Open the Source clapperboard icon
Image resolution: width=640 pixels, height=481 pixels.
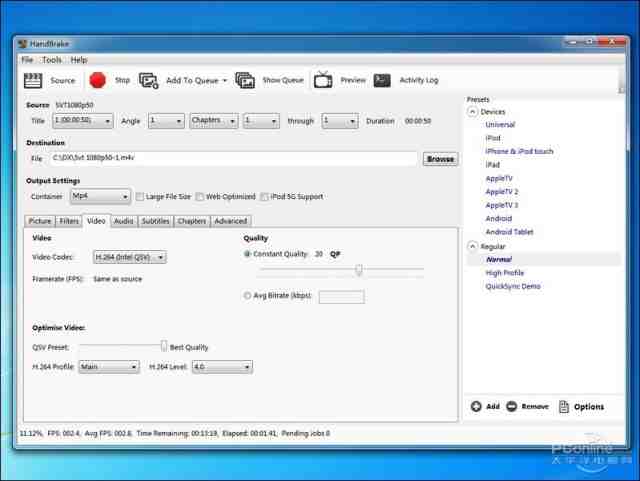click(x=33, y=80)
